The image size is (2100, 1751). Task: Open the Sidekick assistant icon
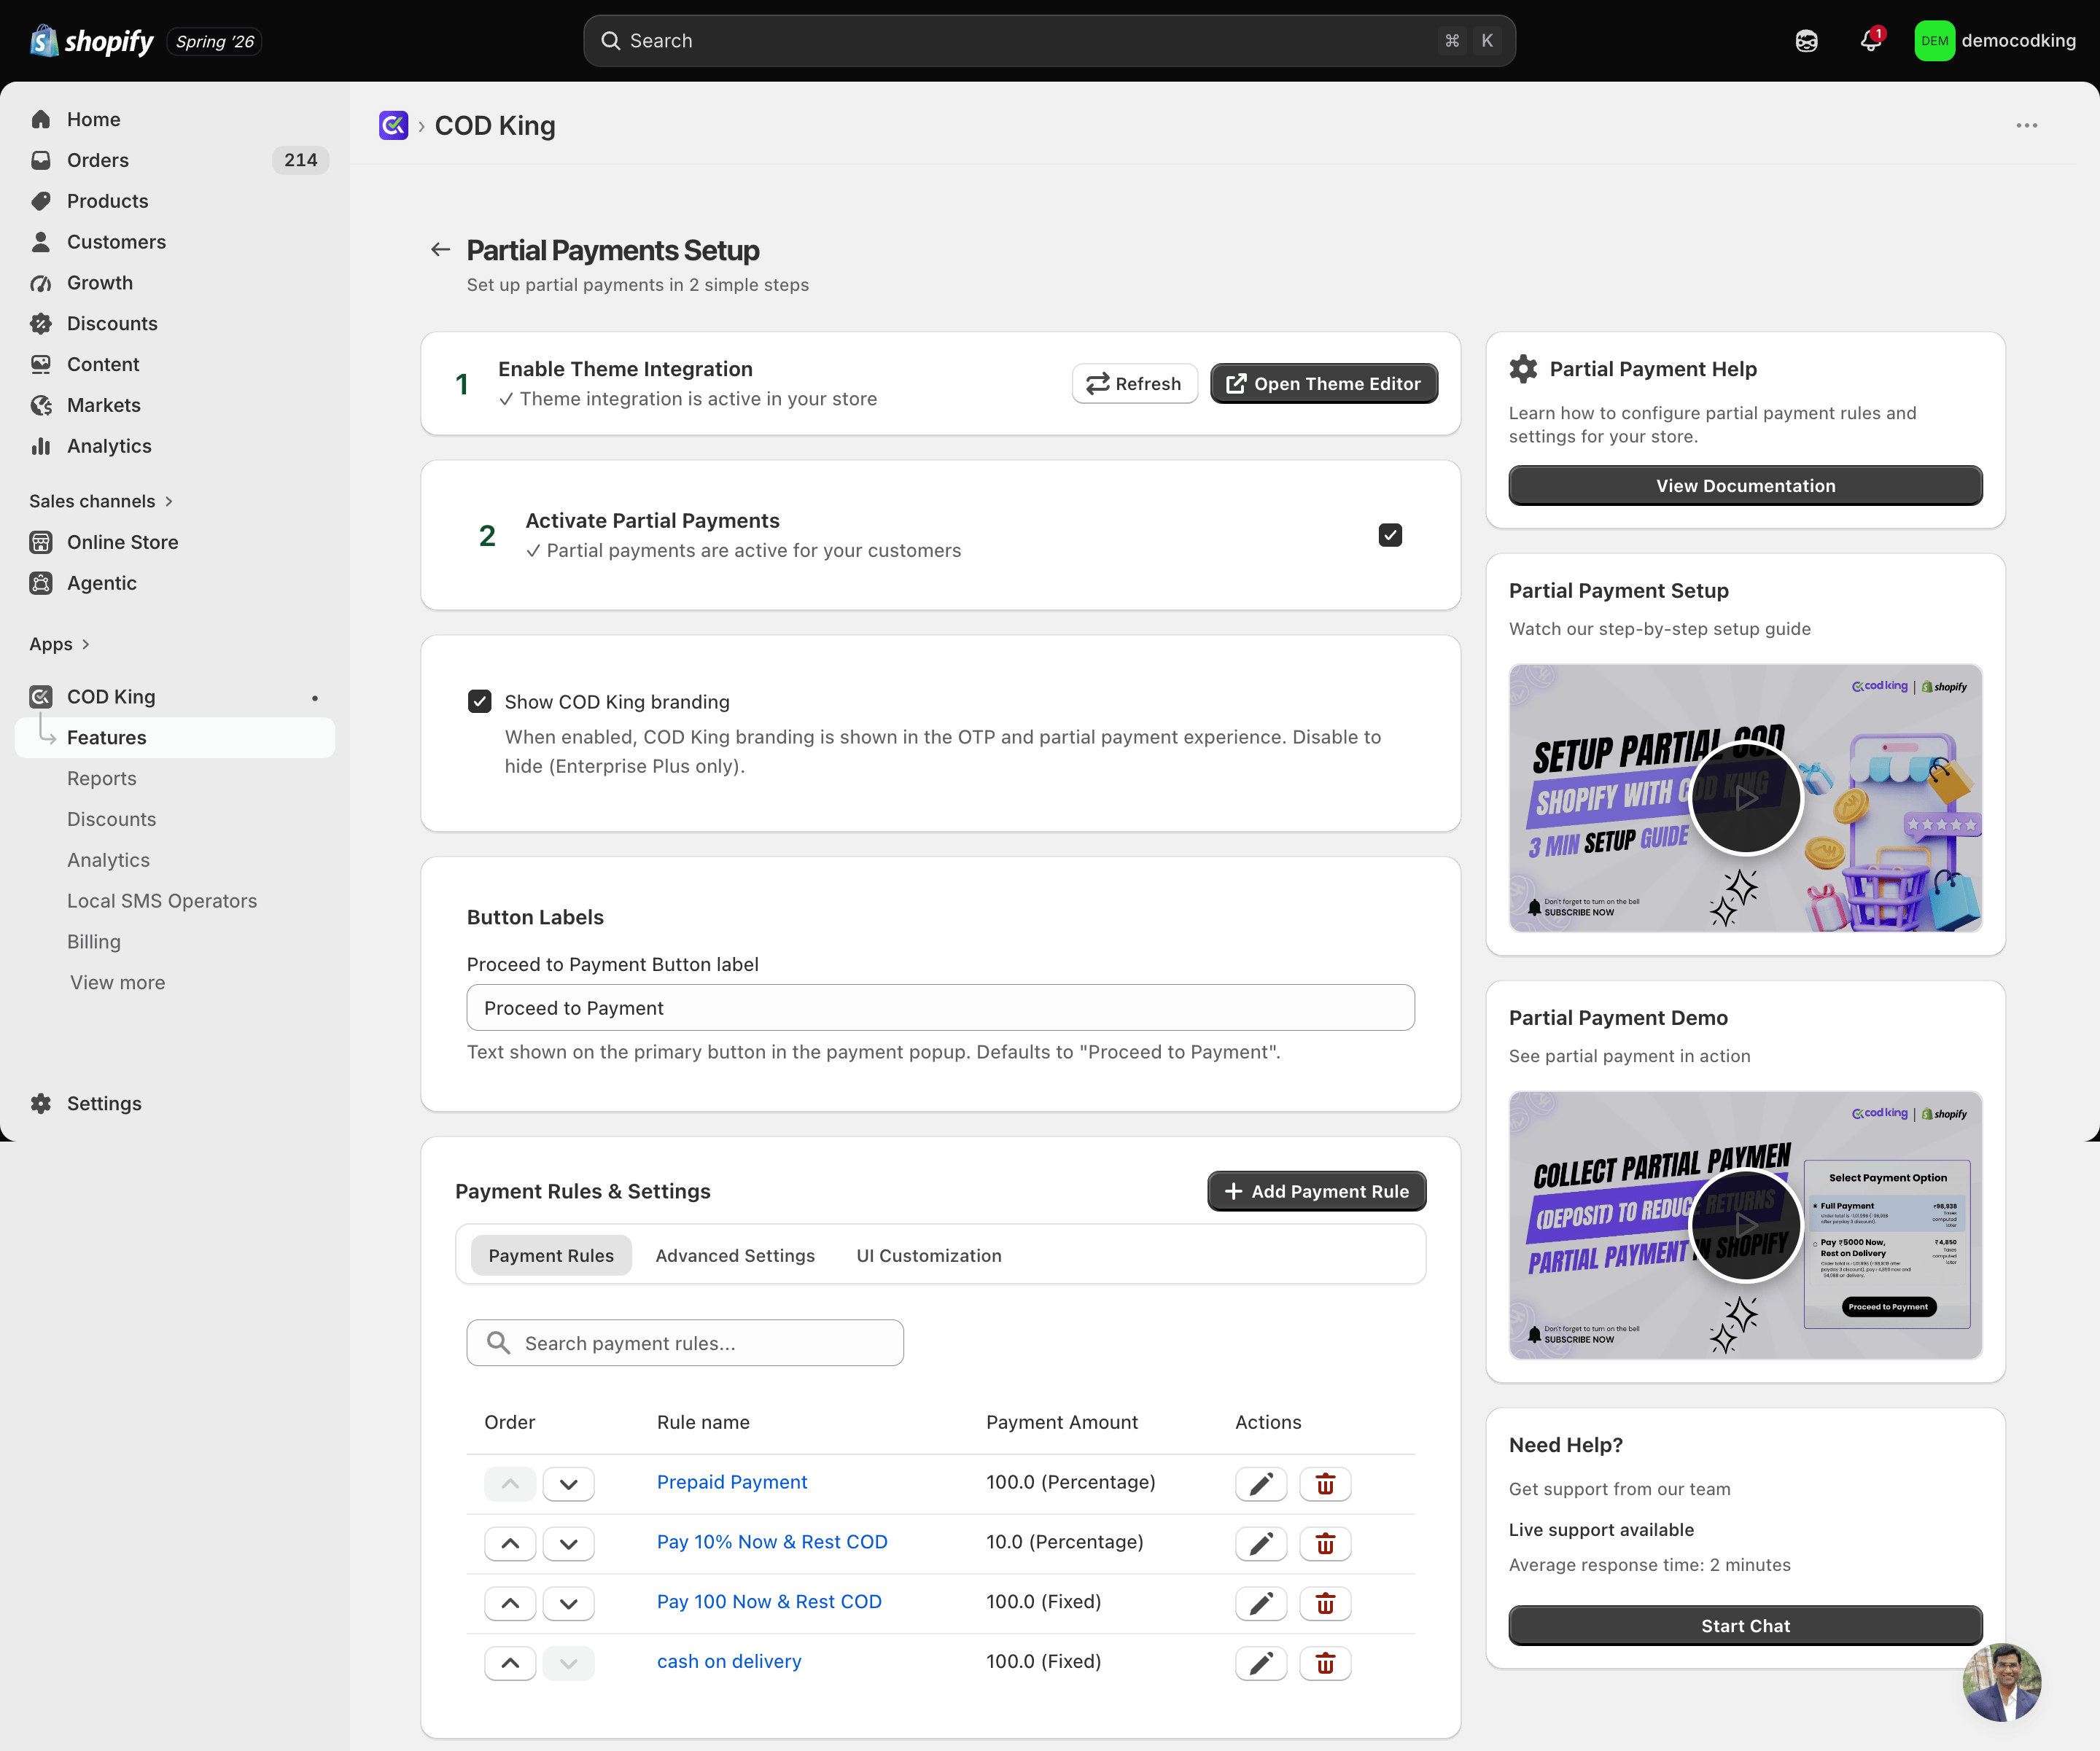click(1806, 41)
